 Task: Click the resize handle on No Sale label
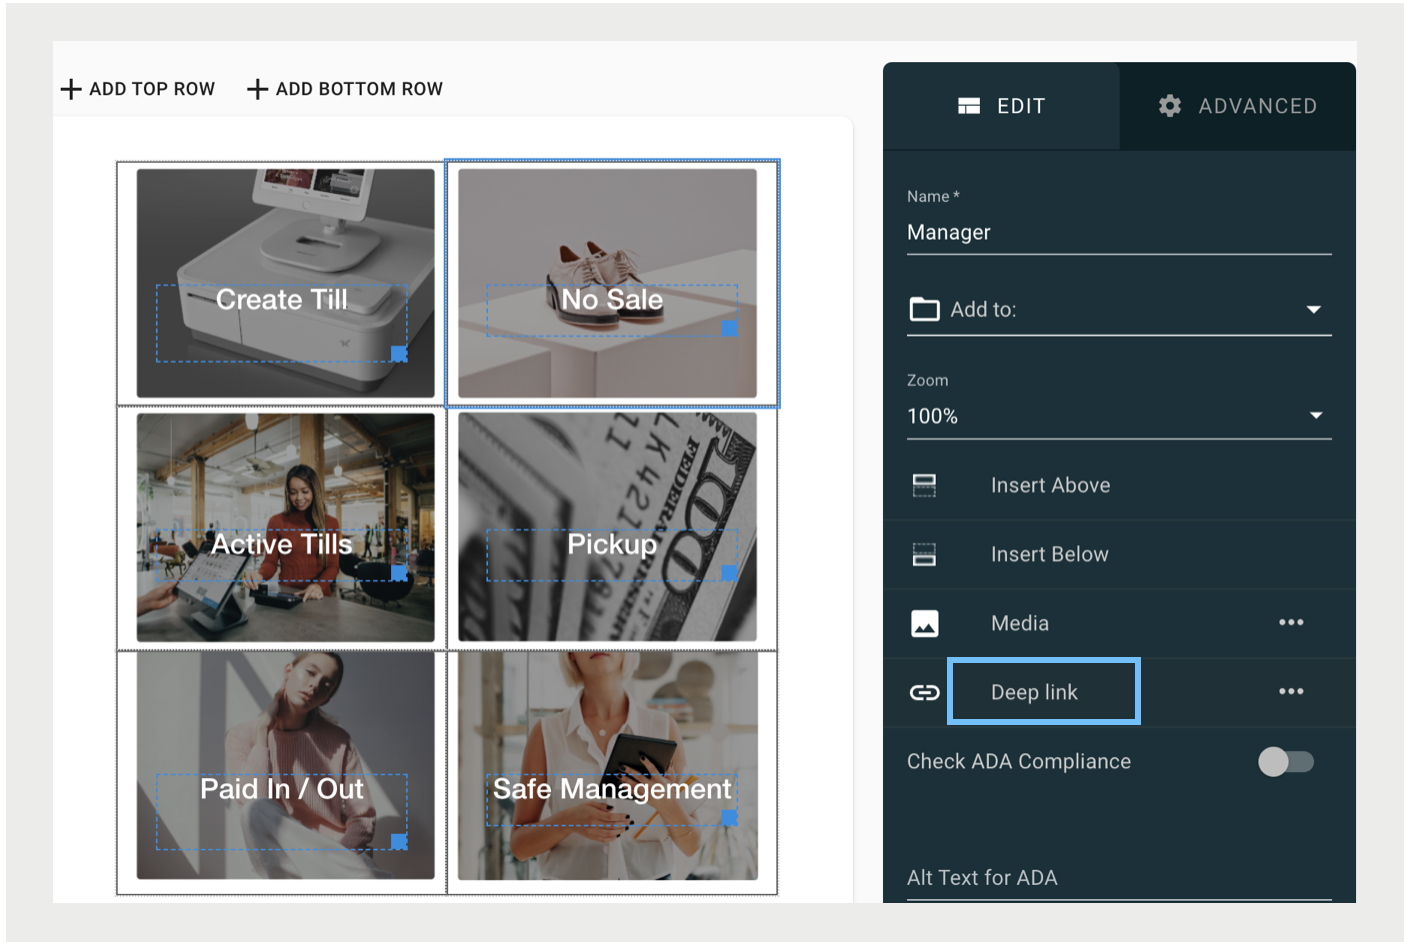coord(729,328)
